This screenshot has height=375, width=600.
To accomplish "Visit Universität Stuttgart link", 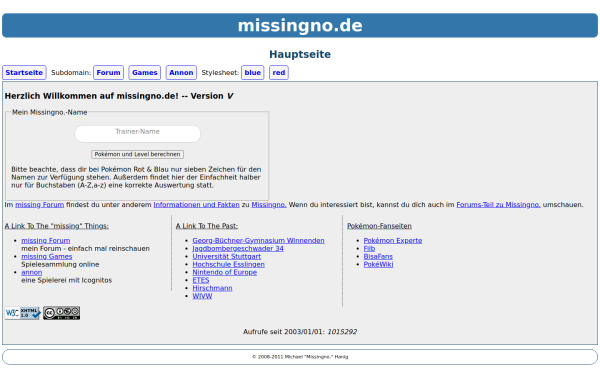I will 227,256.
